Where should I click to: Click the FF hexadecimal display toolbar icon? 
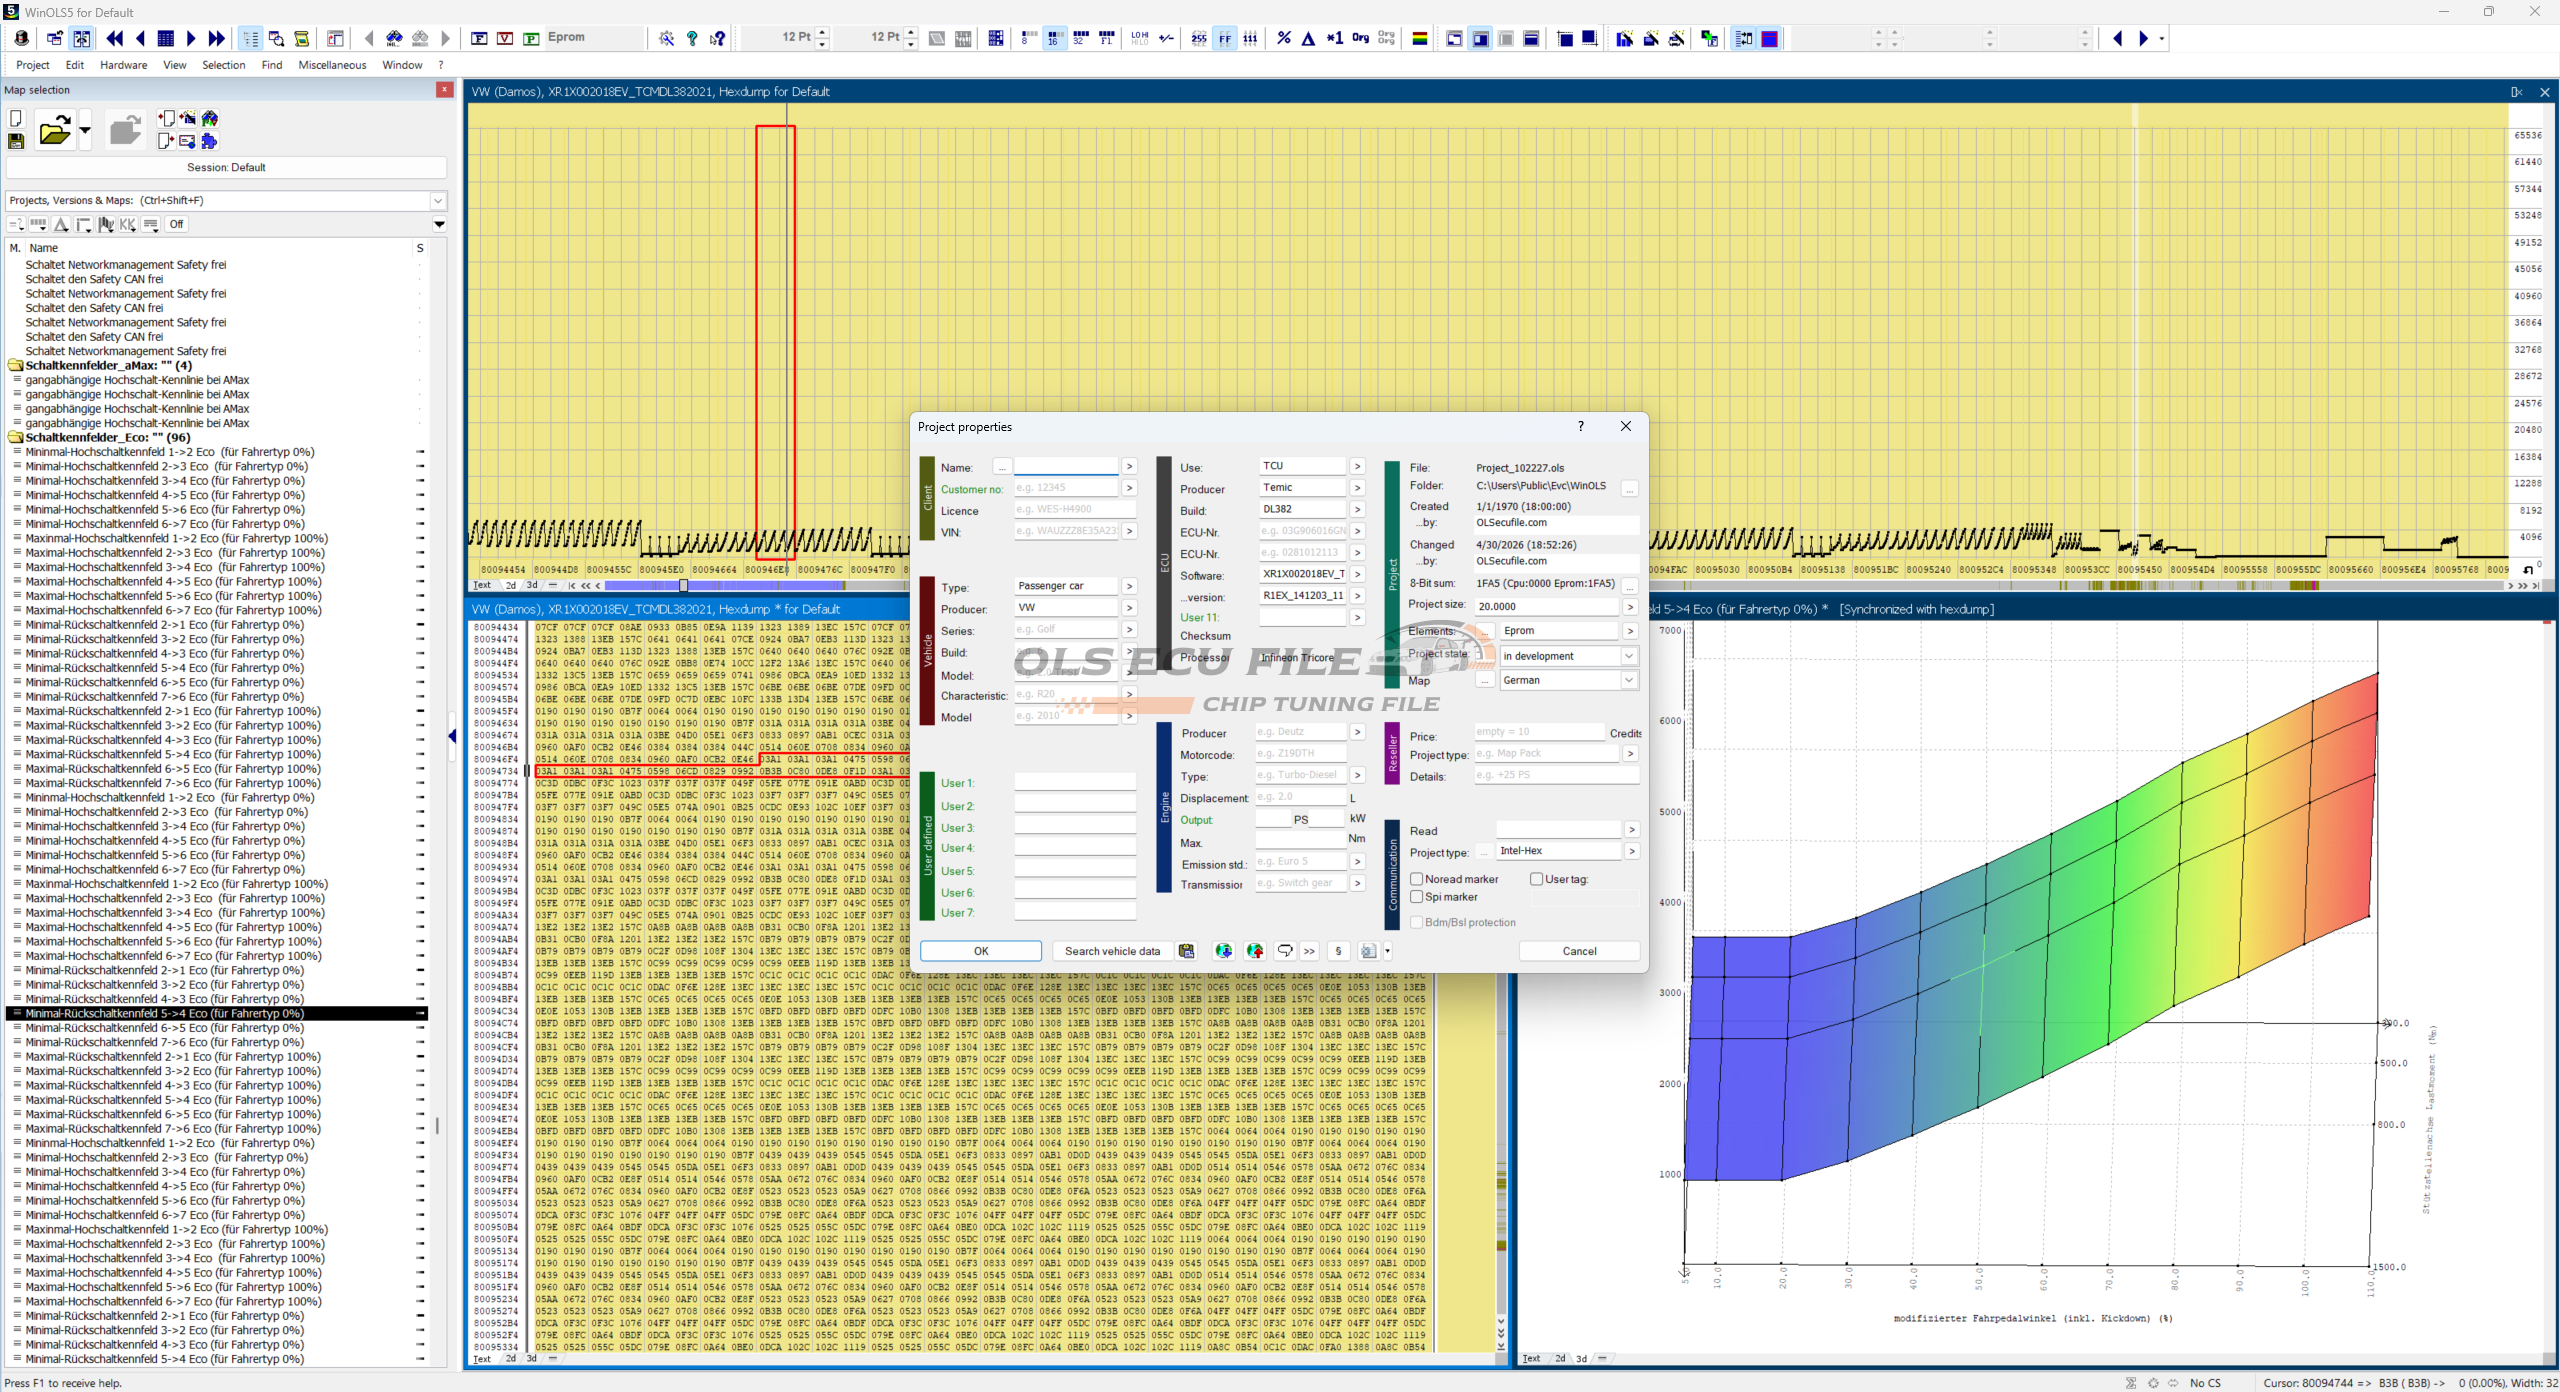click(x=1225, y=39)
